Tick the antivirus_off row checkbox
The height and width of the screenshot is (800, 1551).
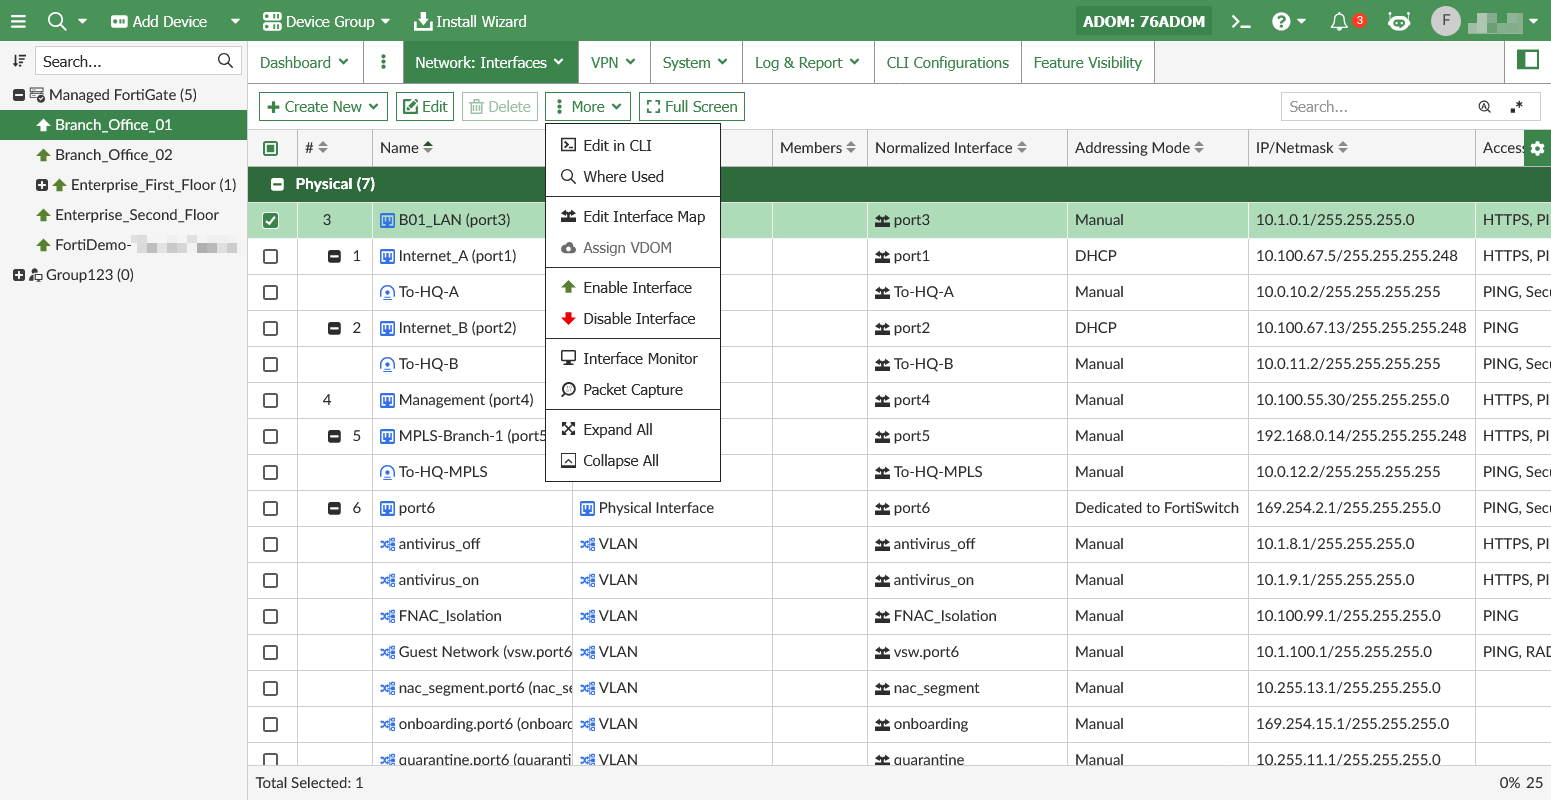click(271, 544)
